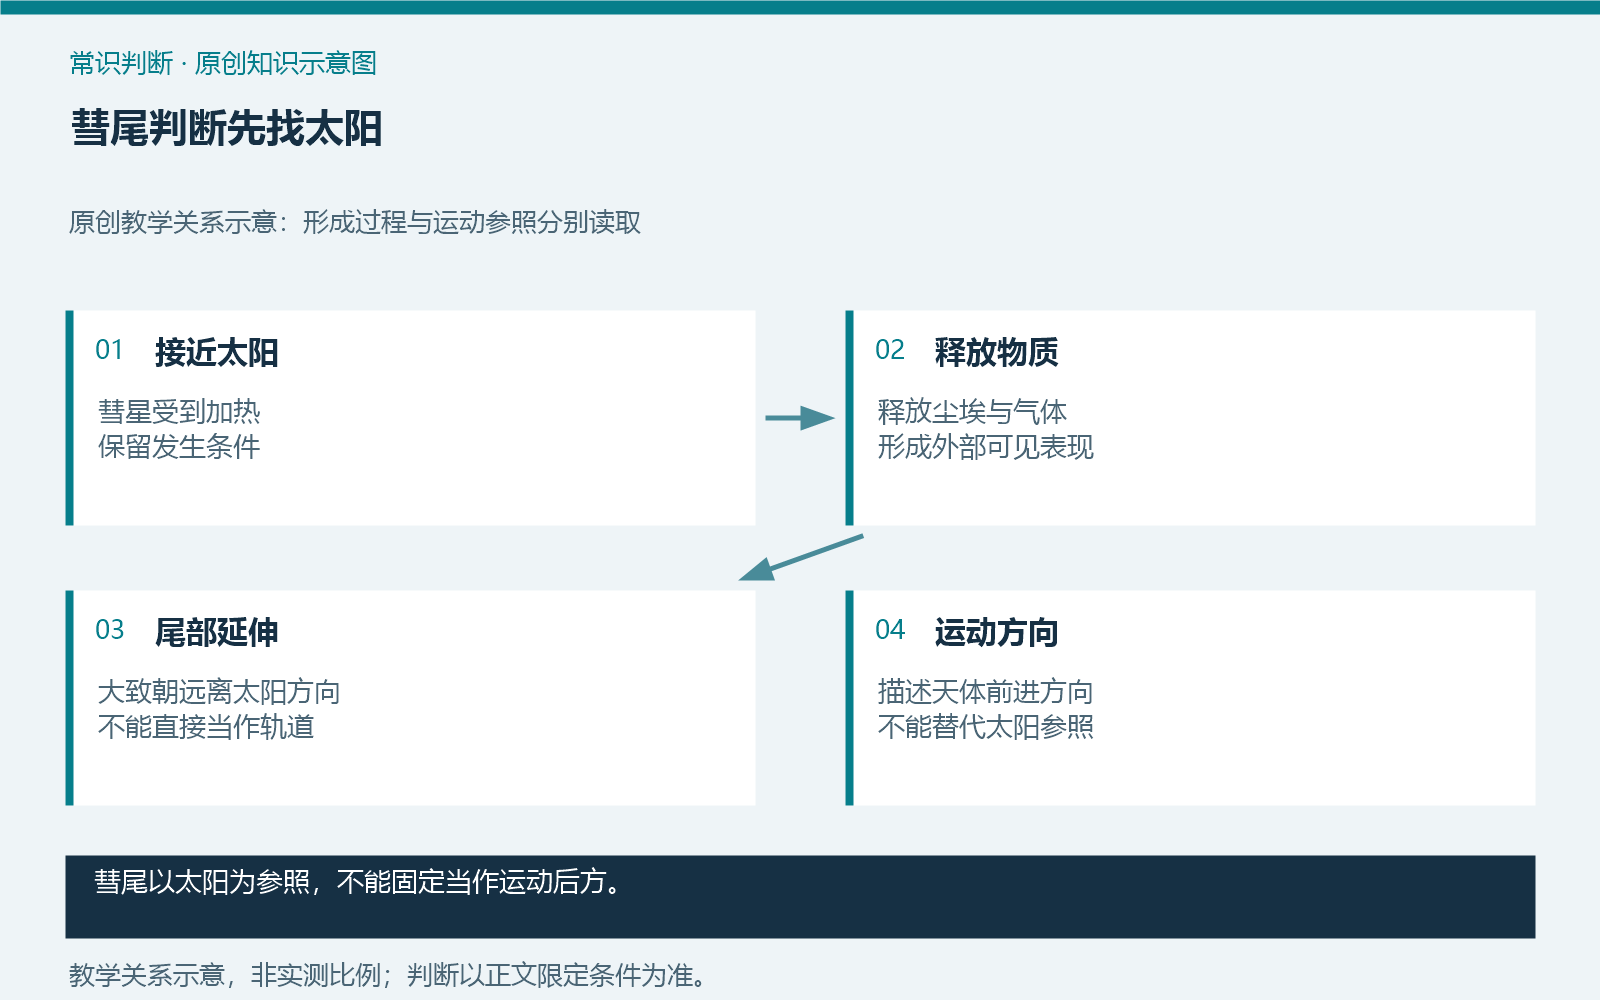1600x1000 pixels.
Task: Select the heading 尾部延伸
Action: coord(217,632)
